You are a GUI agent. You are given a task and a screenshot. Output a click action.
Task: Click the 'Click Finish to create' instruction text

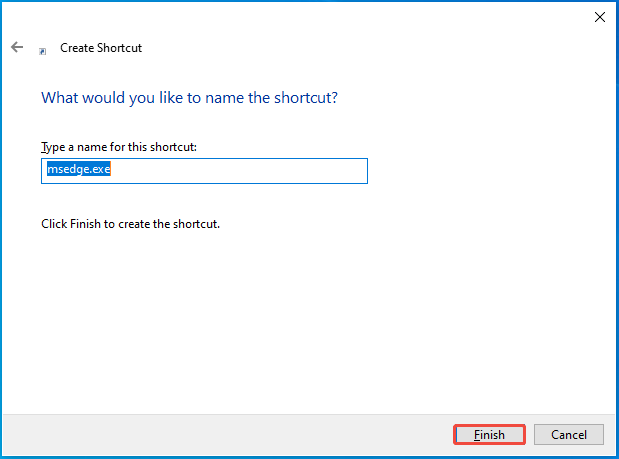(x=130, y=224)
